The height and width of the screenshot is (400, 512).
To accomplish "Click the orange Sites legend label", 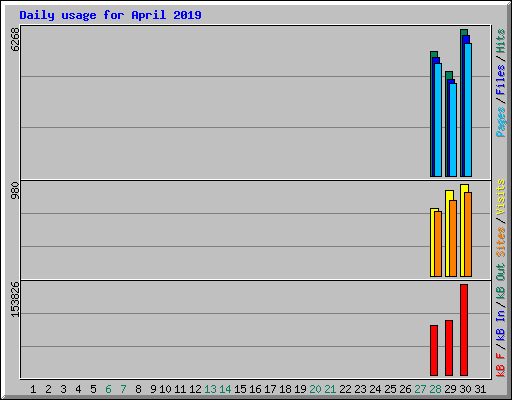I will point(501,242).
